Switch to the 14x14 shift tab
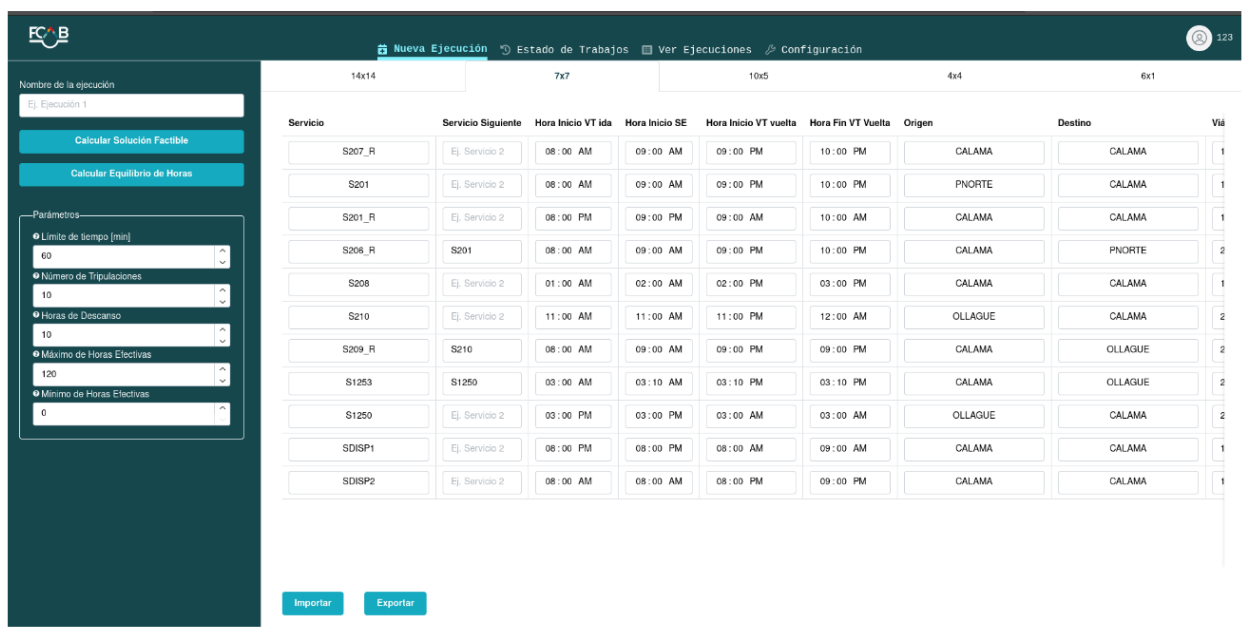1250x634 pixels. 363,76
